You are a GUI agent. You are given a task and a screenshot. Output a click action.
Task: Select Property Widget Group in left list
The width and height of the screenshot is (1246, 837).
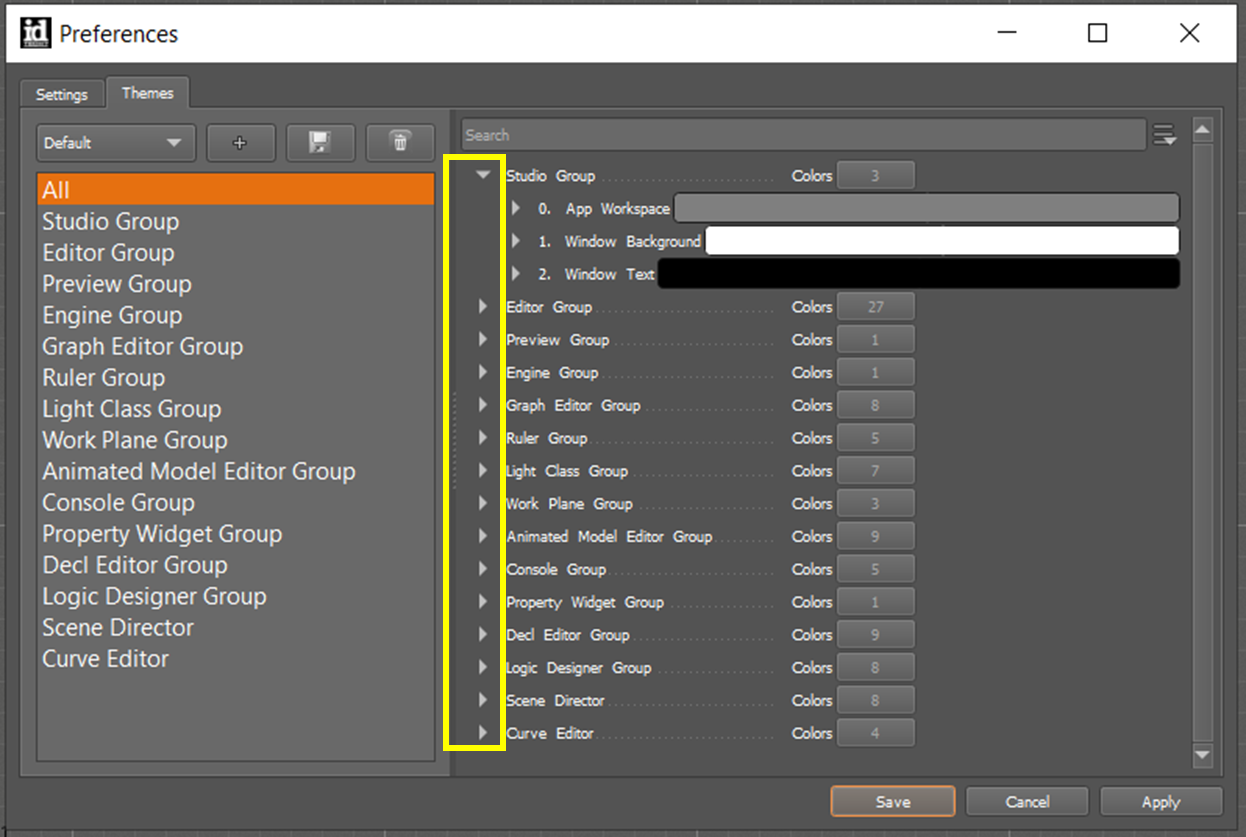point(236,534)
